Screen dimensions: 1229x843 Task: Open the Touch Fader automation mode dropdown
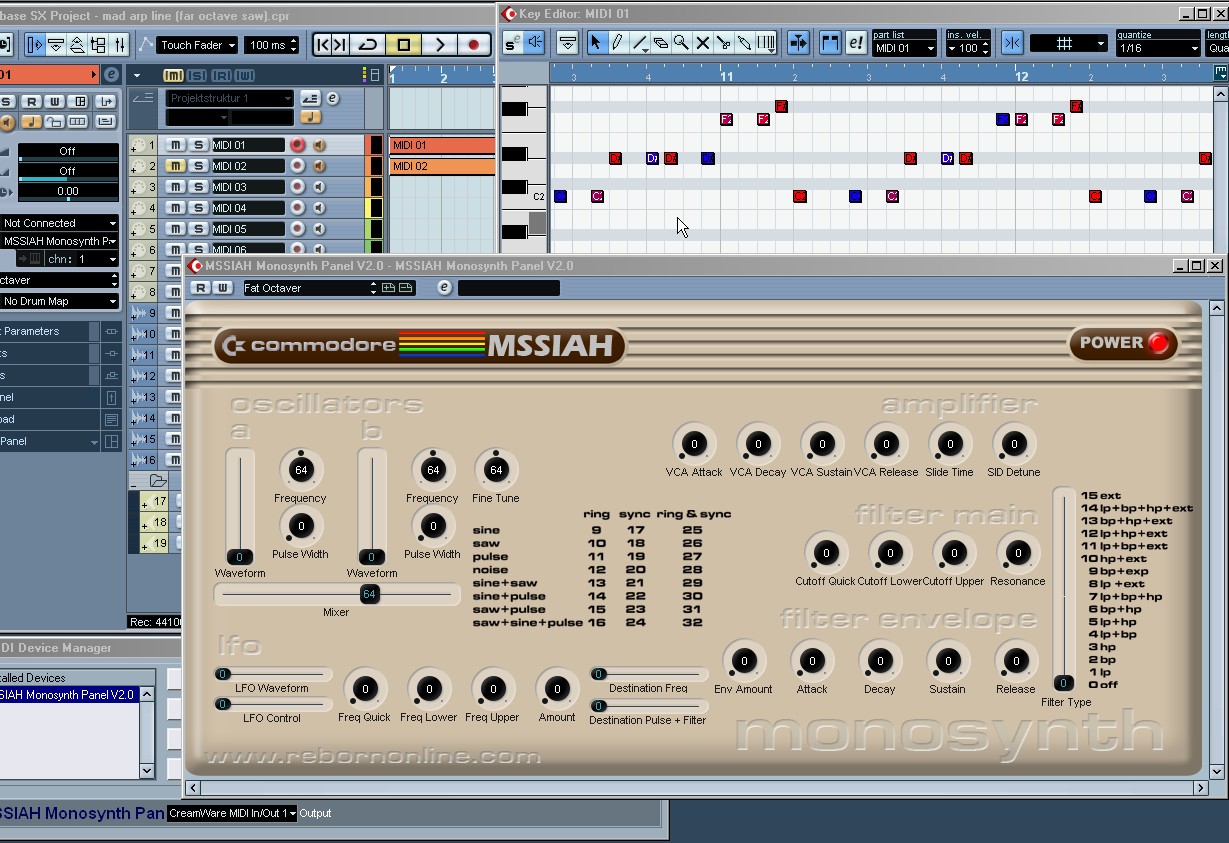pyautogui.click(x=197, y=45)
